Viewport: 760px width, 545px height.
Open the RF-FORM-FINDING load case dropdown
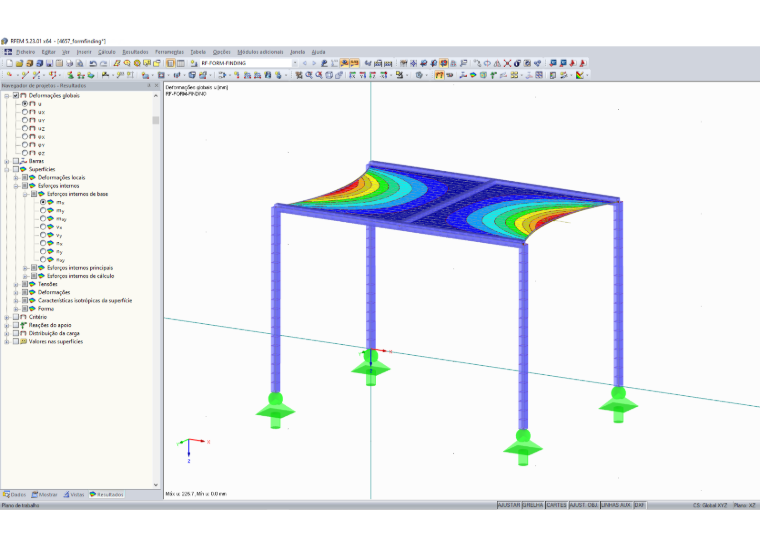[x=295, y=63]
